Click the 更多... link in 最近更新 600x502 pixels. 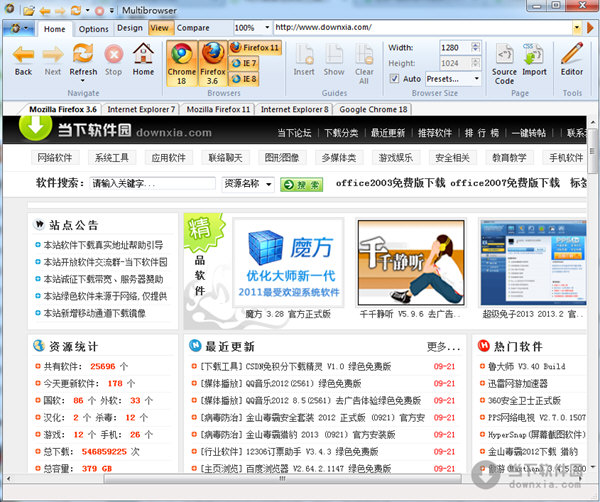[x=443, y=347]
